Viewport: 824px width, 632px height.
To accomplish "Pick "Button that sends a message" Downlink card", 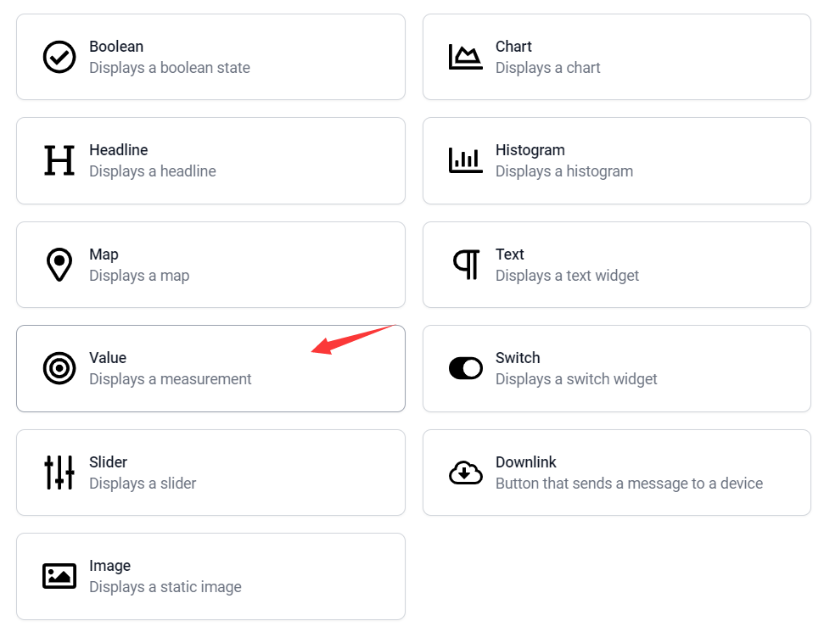I will 616,472.
